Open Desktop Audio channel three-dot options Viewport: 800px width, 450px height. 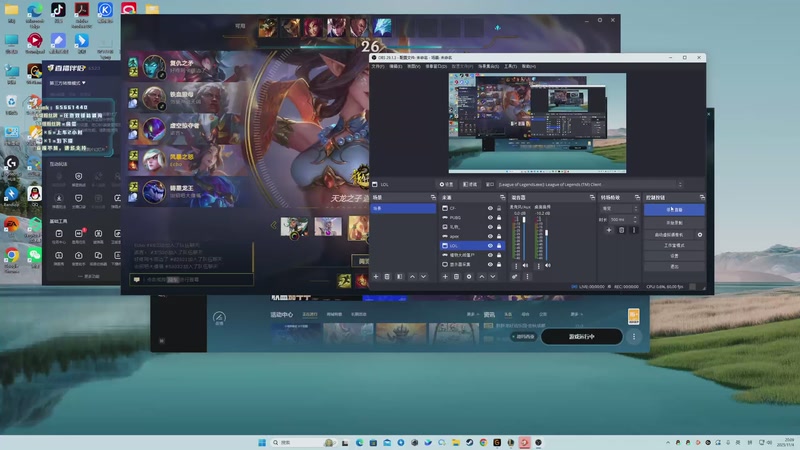[x=539, y=266]
